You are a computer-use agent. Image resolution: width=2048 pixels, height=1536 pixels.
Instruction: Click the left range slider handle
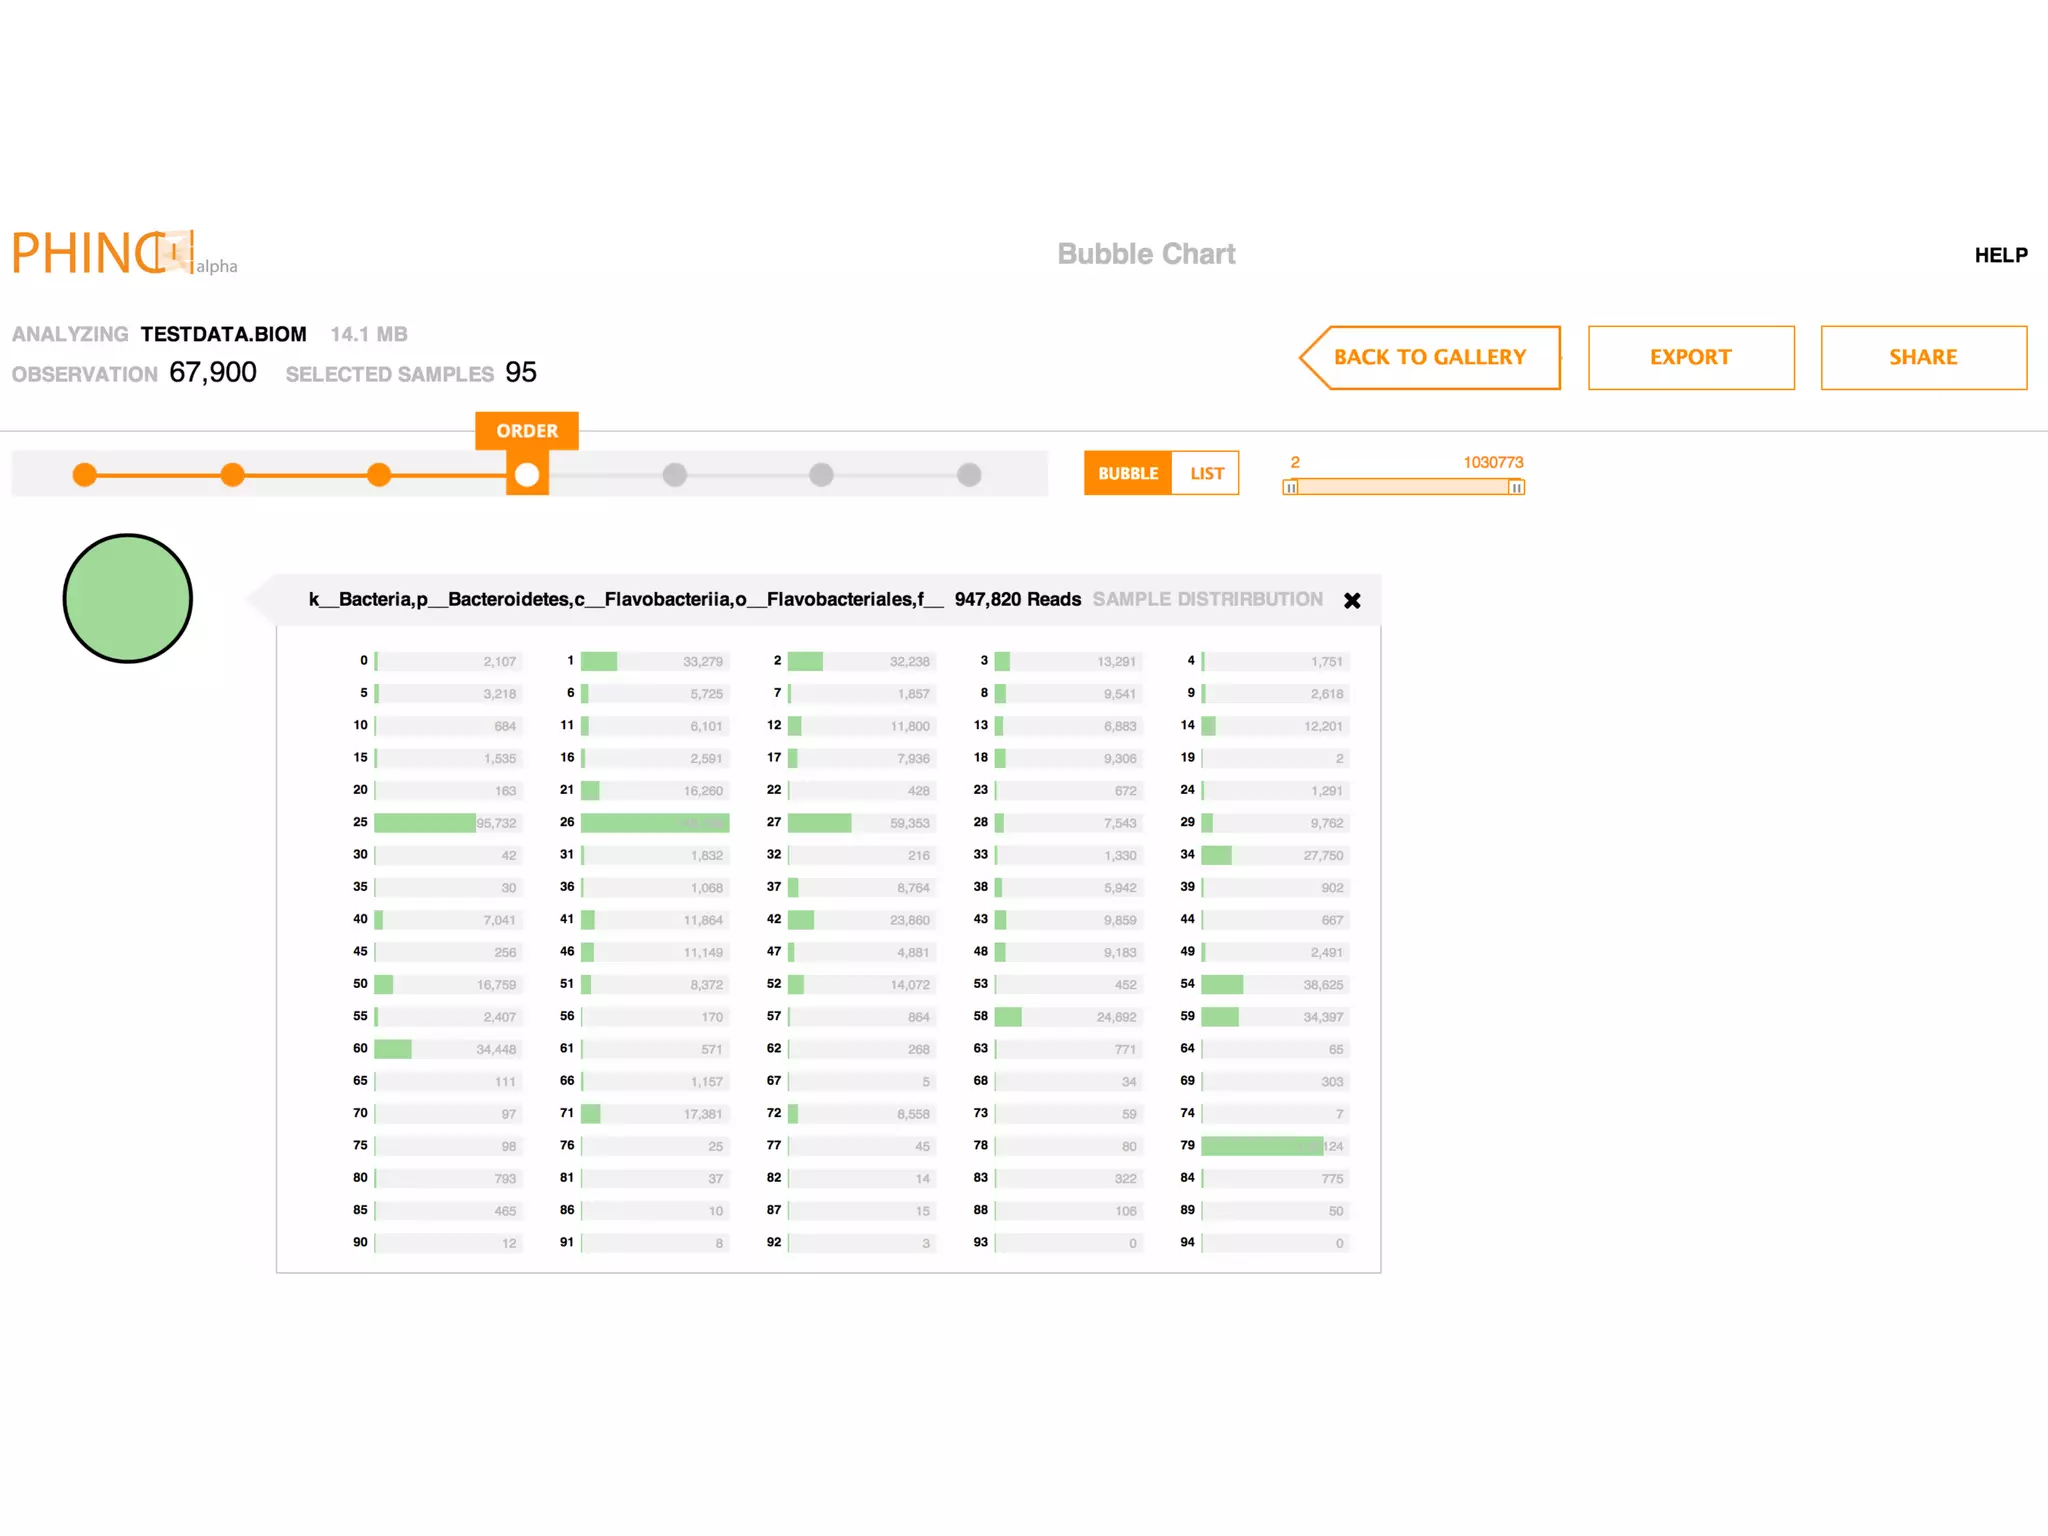(1291, 487)
